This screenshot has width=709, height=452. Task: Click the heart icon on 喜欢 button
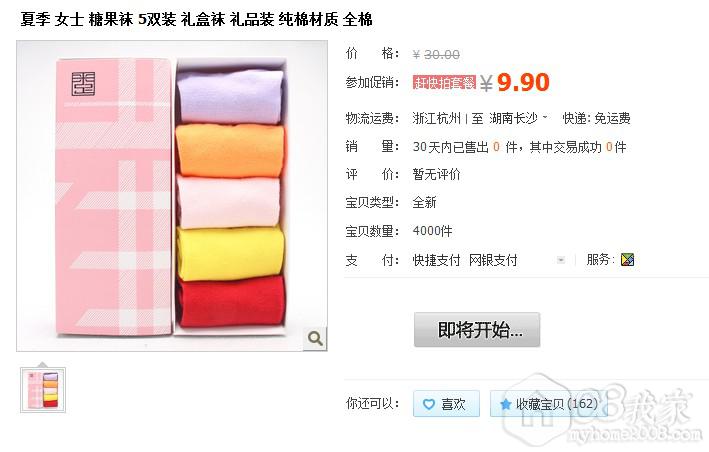point(428,404)
